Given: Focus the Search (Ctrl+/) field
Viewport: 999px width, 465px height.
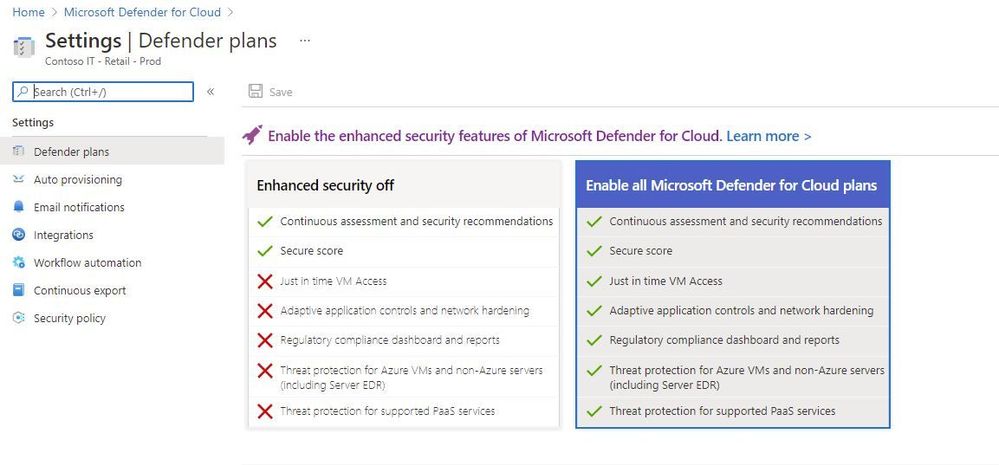Looking at the screenshot, I should (x=103, y=92).
